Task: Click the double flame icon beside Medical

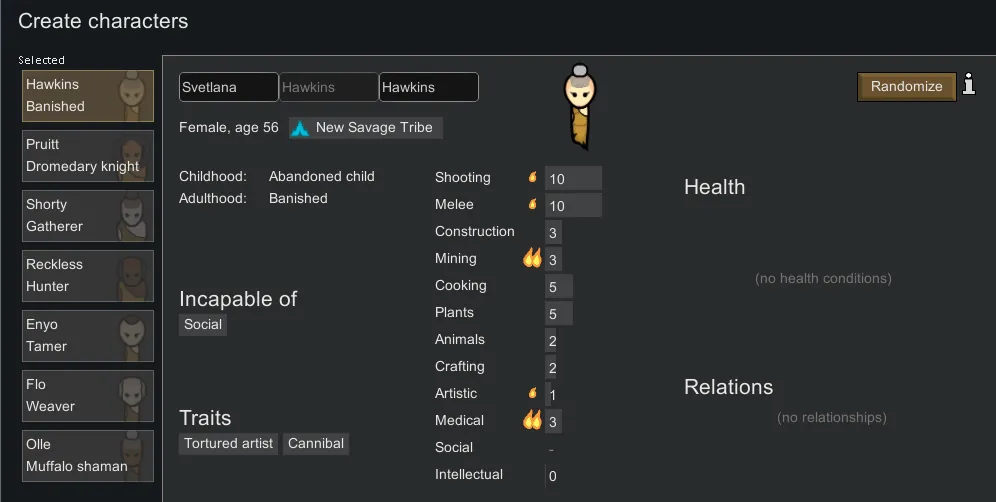Action: (532, 421)
